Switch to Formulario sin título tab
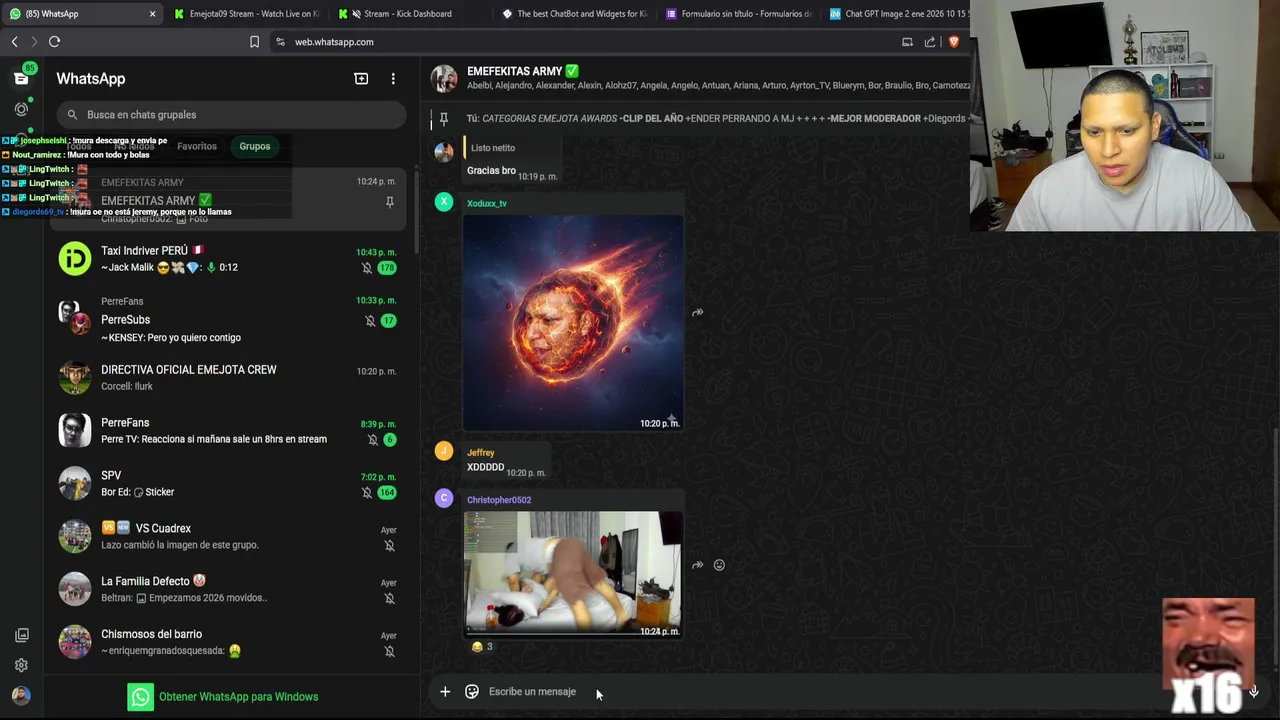The width and height of the screenshot is (1280, 720). coord(738,14)
